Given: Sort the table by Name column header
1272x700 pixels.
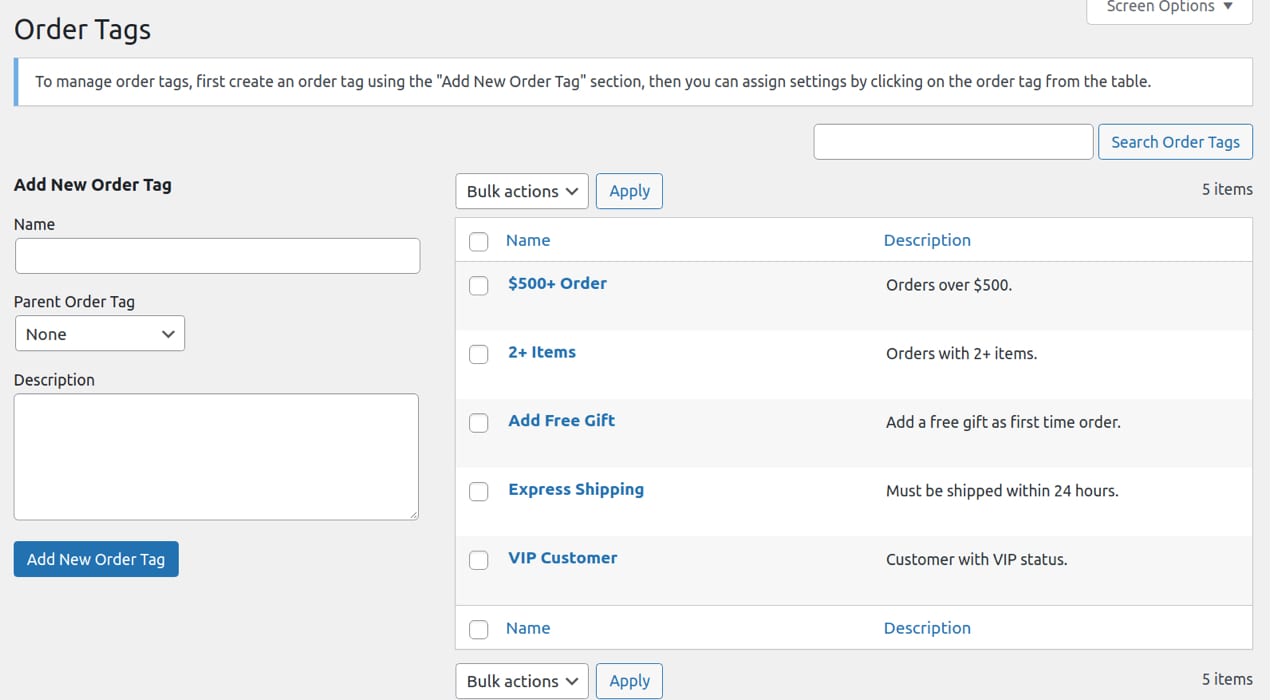Looking at the screenshot, I should 528,240.
